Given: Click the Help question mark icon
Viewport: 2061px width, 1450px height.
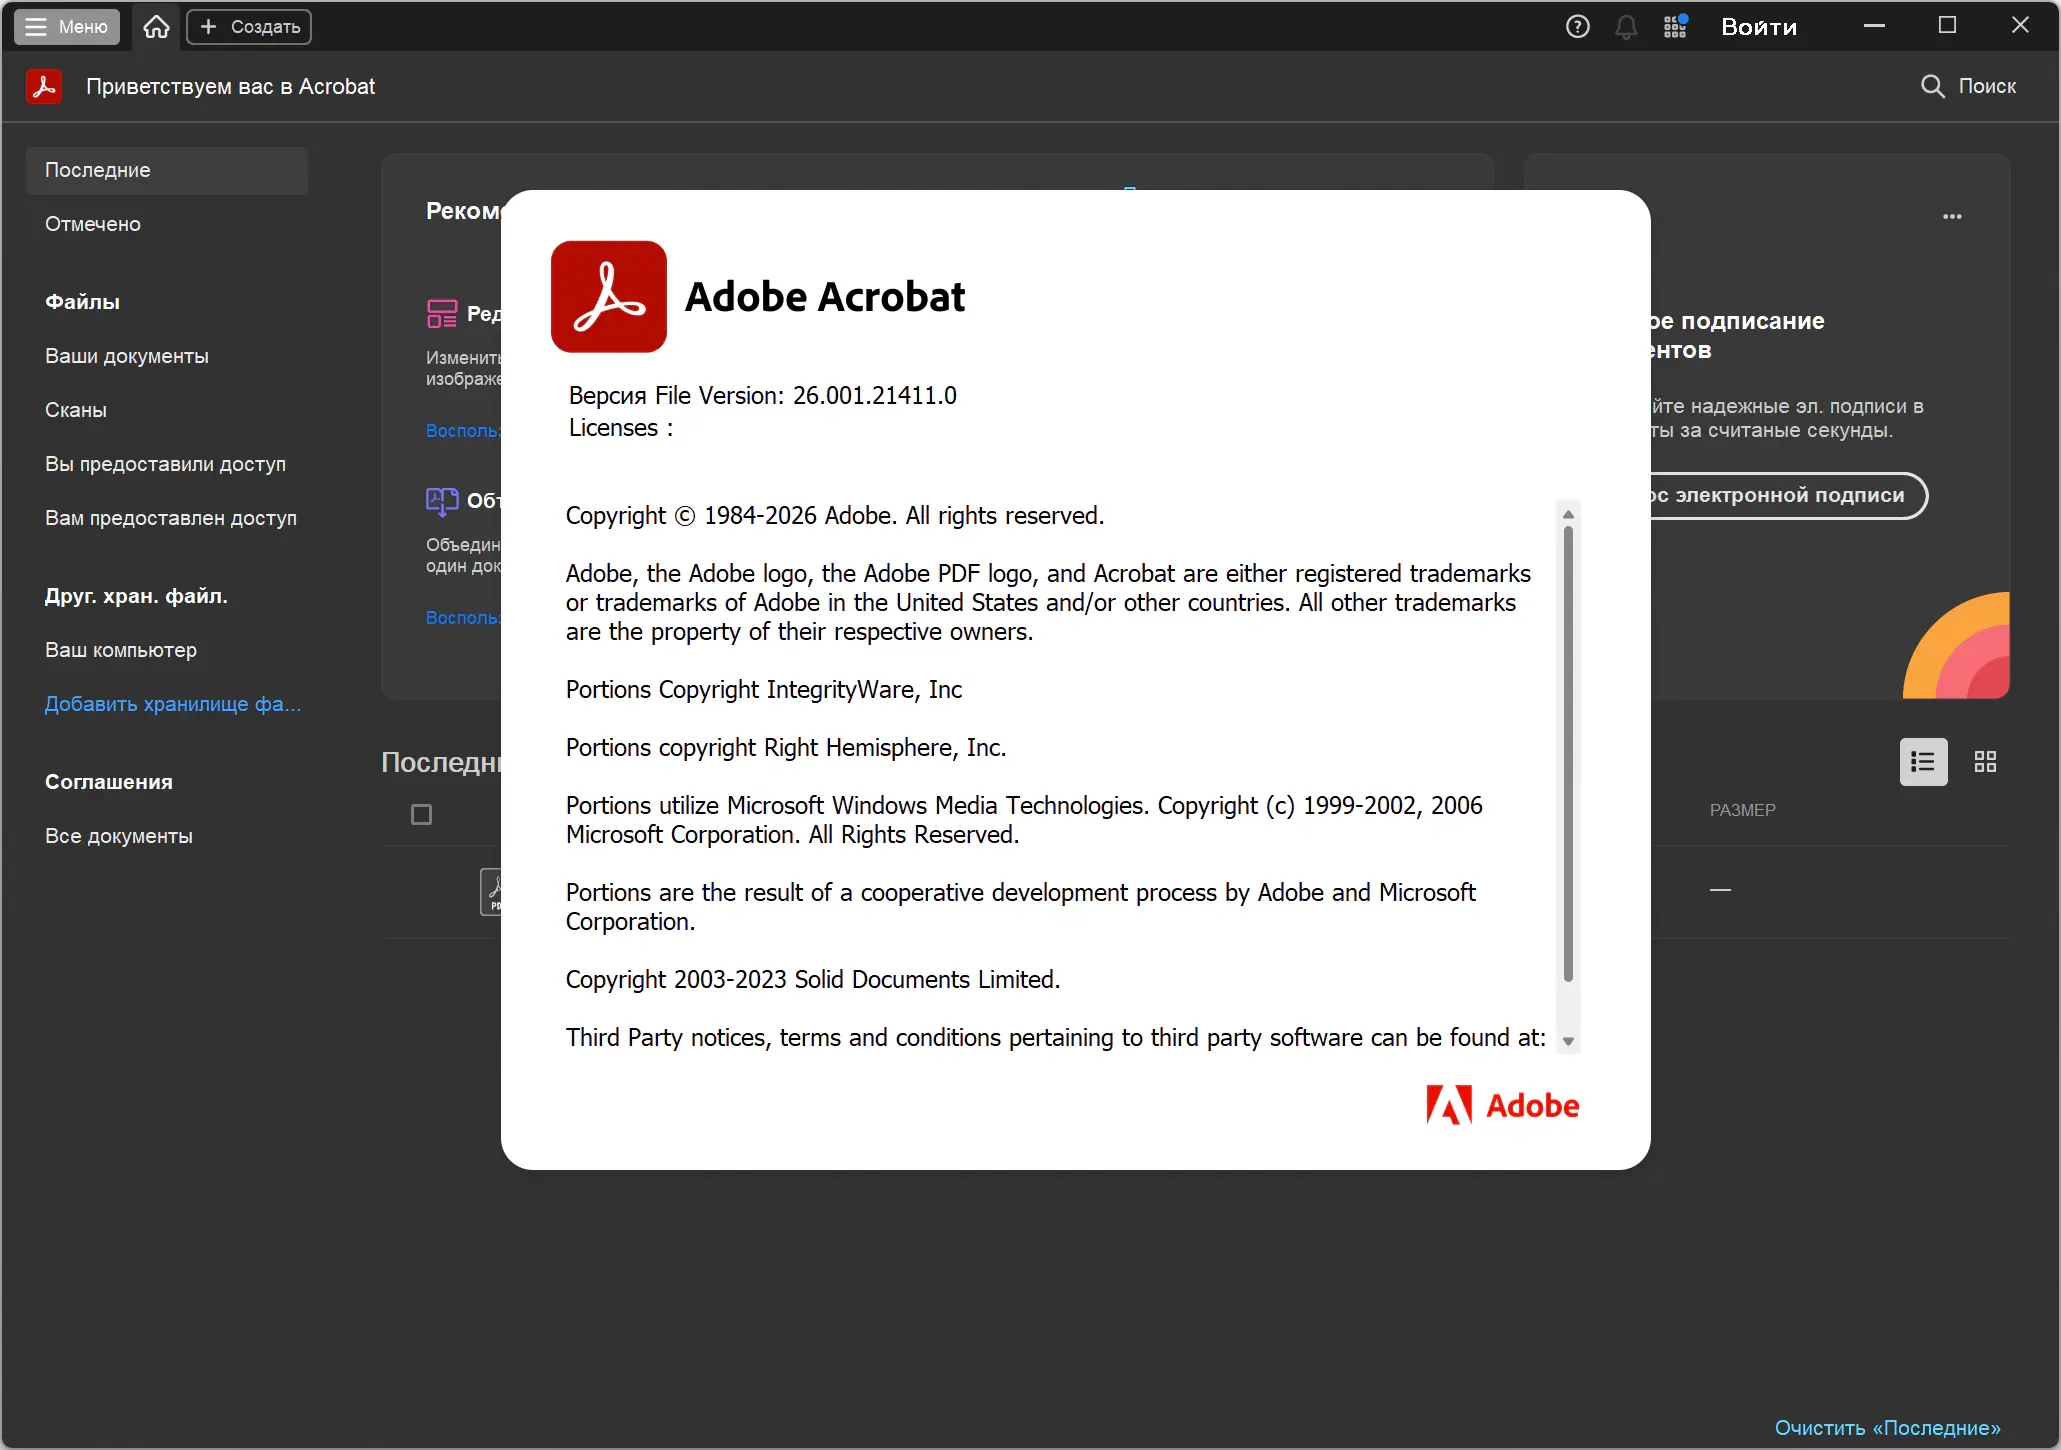Looking at the screenshot, I should pyautogui.click(x=1577, y=27).
